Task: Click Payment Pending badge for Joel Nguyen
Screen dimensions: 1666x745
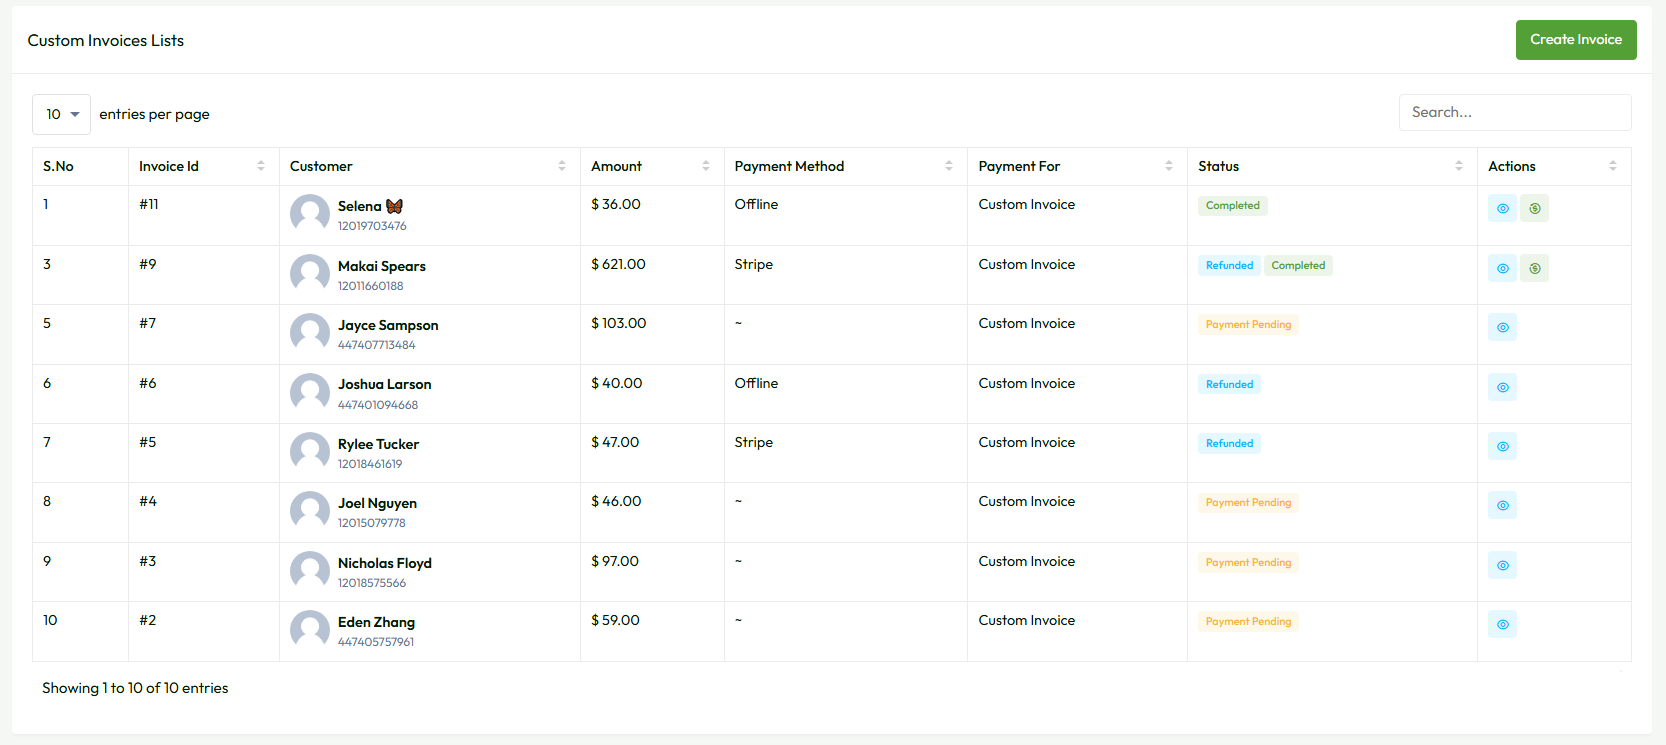Action: coord(1248,502)
